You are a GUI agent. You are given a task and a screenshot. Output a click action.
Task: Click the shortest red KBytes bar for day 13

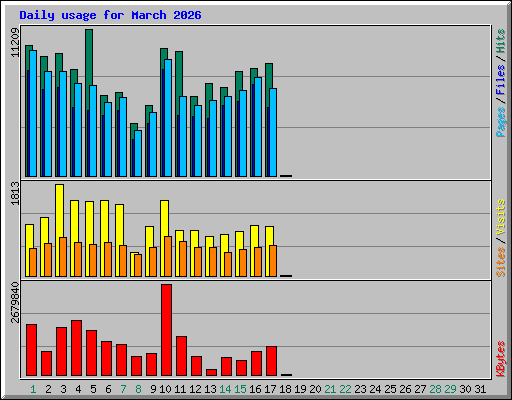[x=211, y=372]
